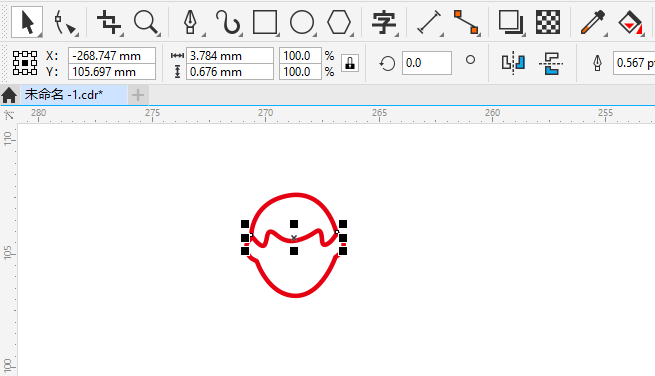The width and height of the screenshot is (655, 376).
Task: Select the Connector tool
Action: (x=466, y=23)
